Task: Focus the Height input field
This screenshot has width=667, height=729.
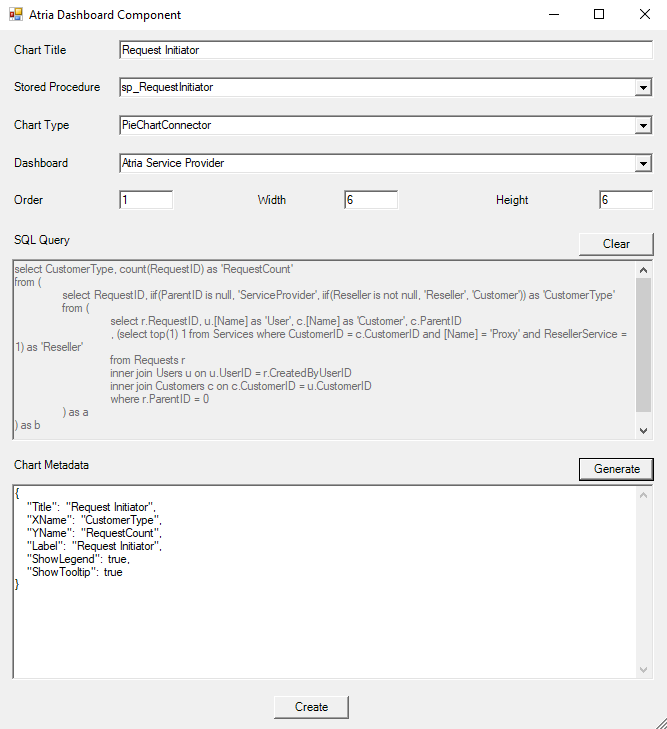Action: tap(626, 200)
